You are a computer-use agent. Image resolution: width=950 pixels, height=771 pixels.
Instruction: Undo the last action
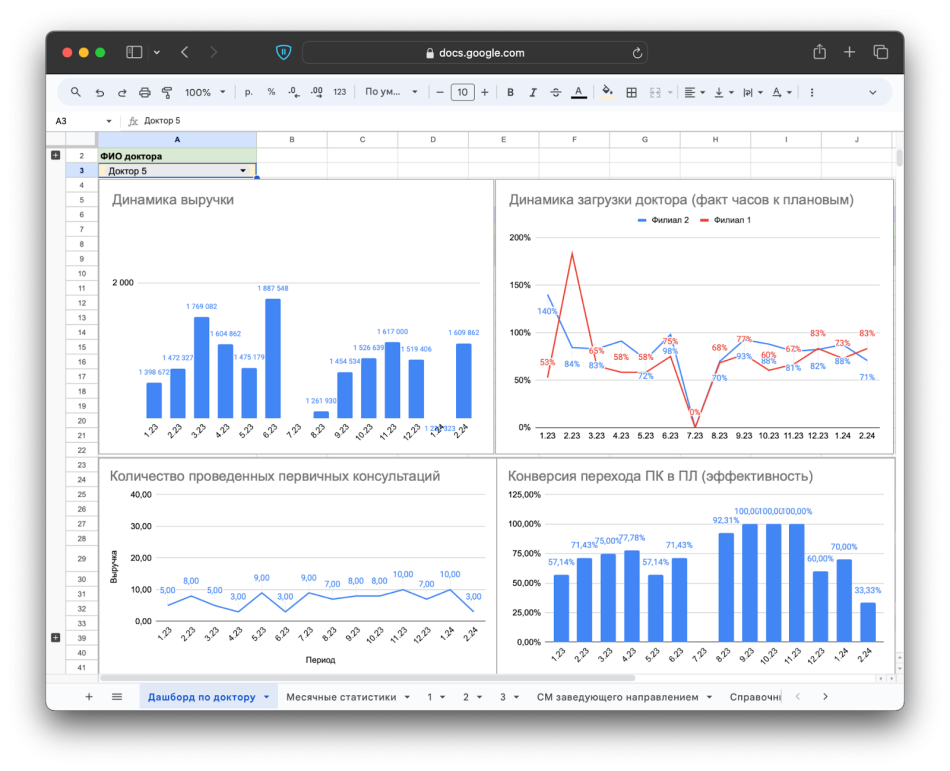click(99, 92)
